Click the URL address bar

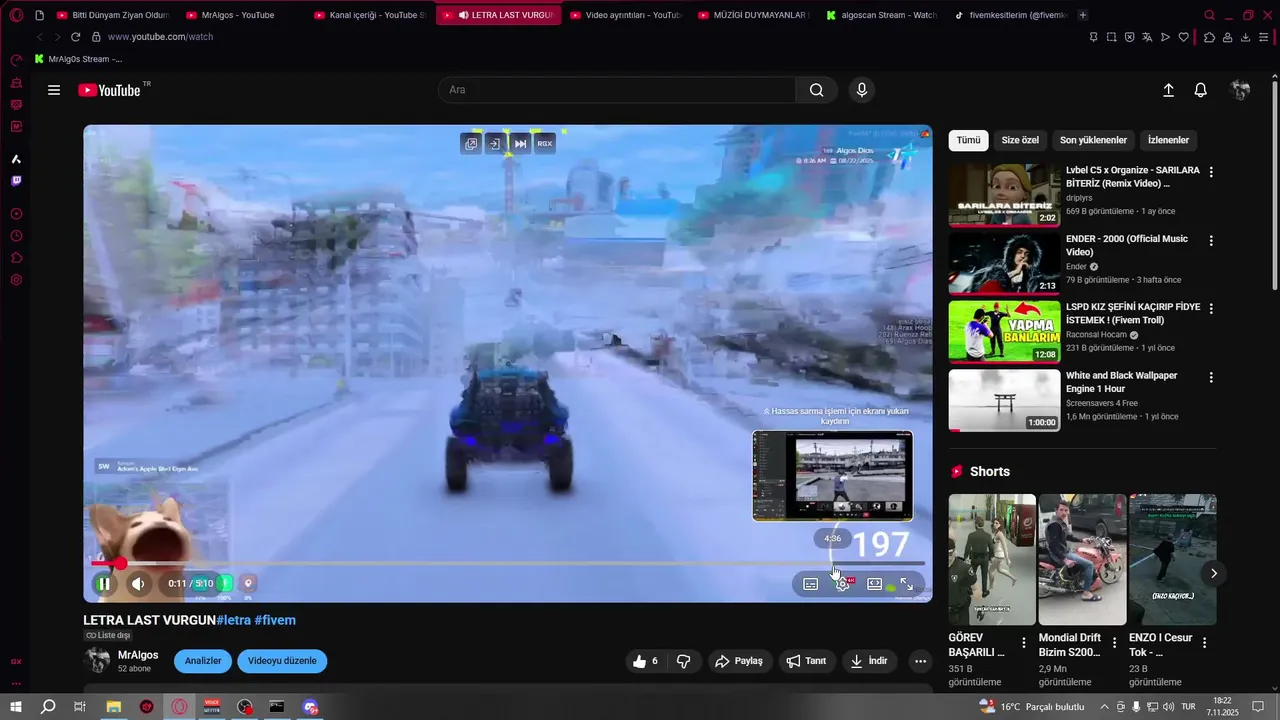(590, 37)
